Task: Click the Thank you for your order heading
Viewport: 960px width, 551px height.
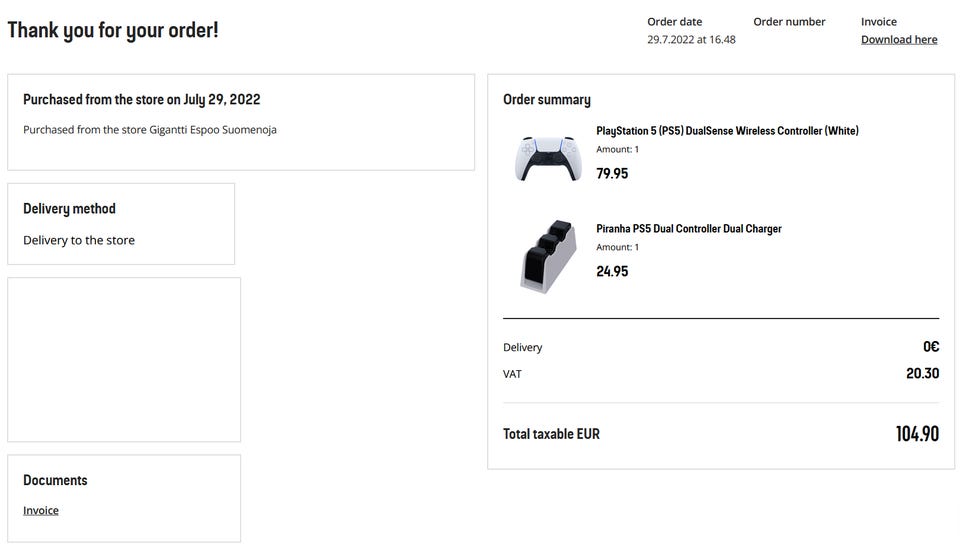Action: pyautogui.click(x=113, y=30)
